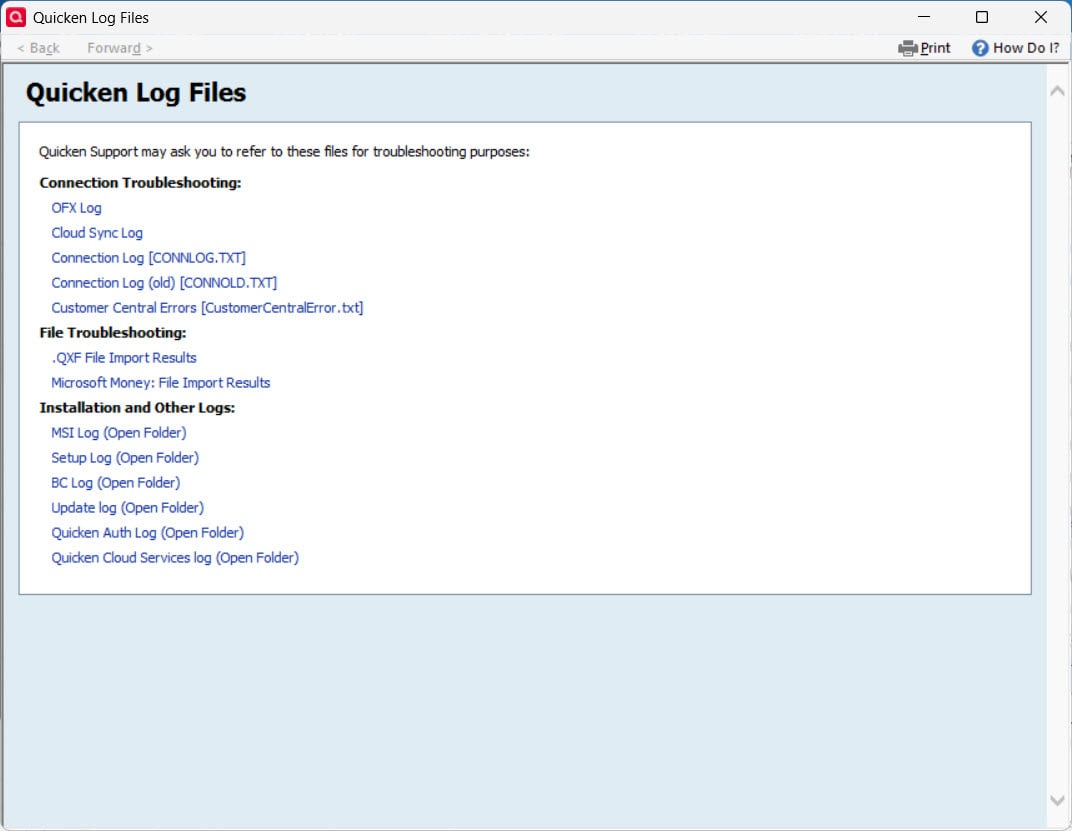This screenshot has height=831, width=1072.
Task: Open the Quicken Auth Log folder link
Action: coord(148,533)
